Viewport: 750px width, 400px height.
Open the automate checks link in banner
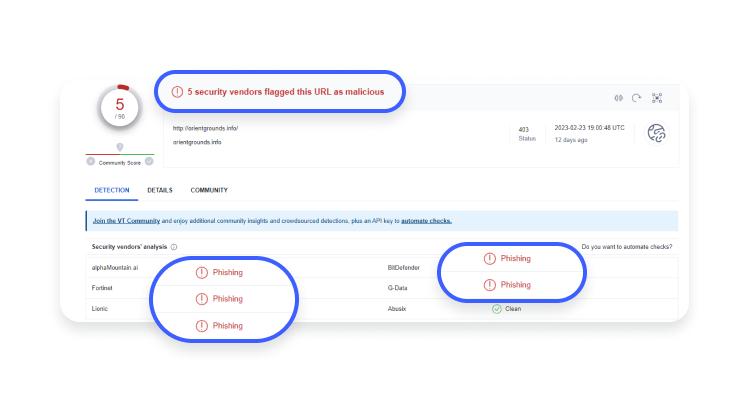[x=426, y=221]
